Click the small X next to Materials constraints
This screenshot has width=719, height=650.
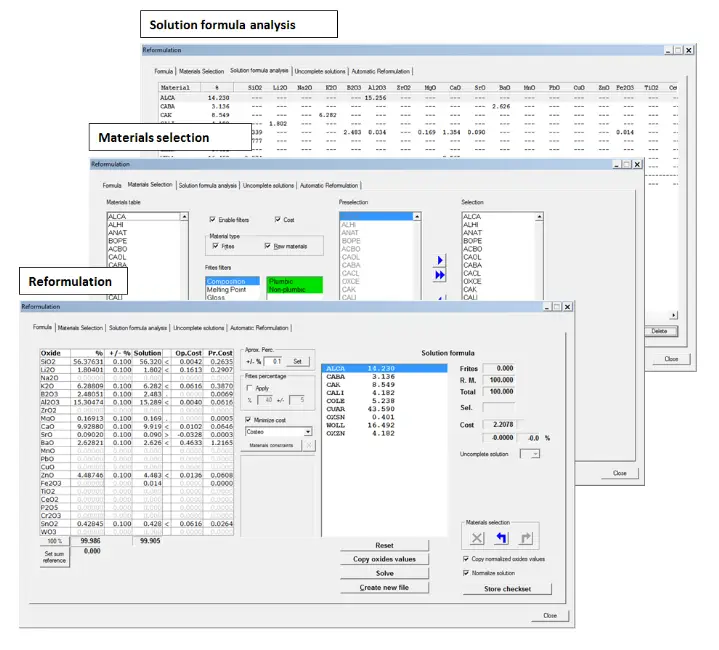pos(308,444)
